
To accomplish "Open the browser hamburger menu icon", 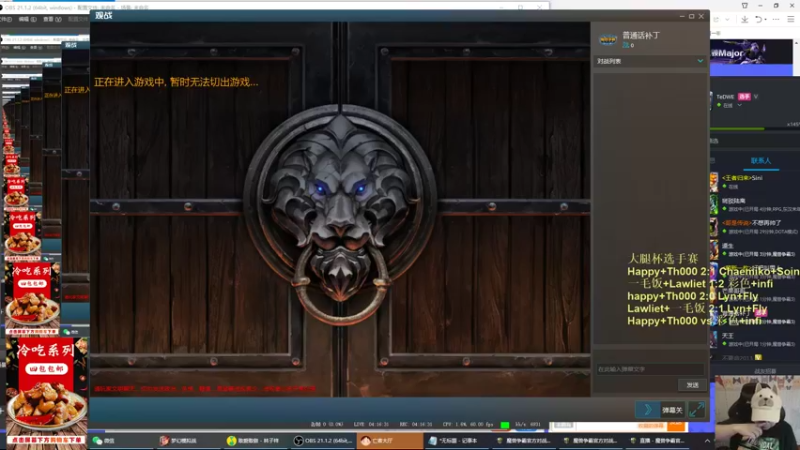I will click(791, 19).
